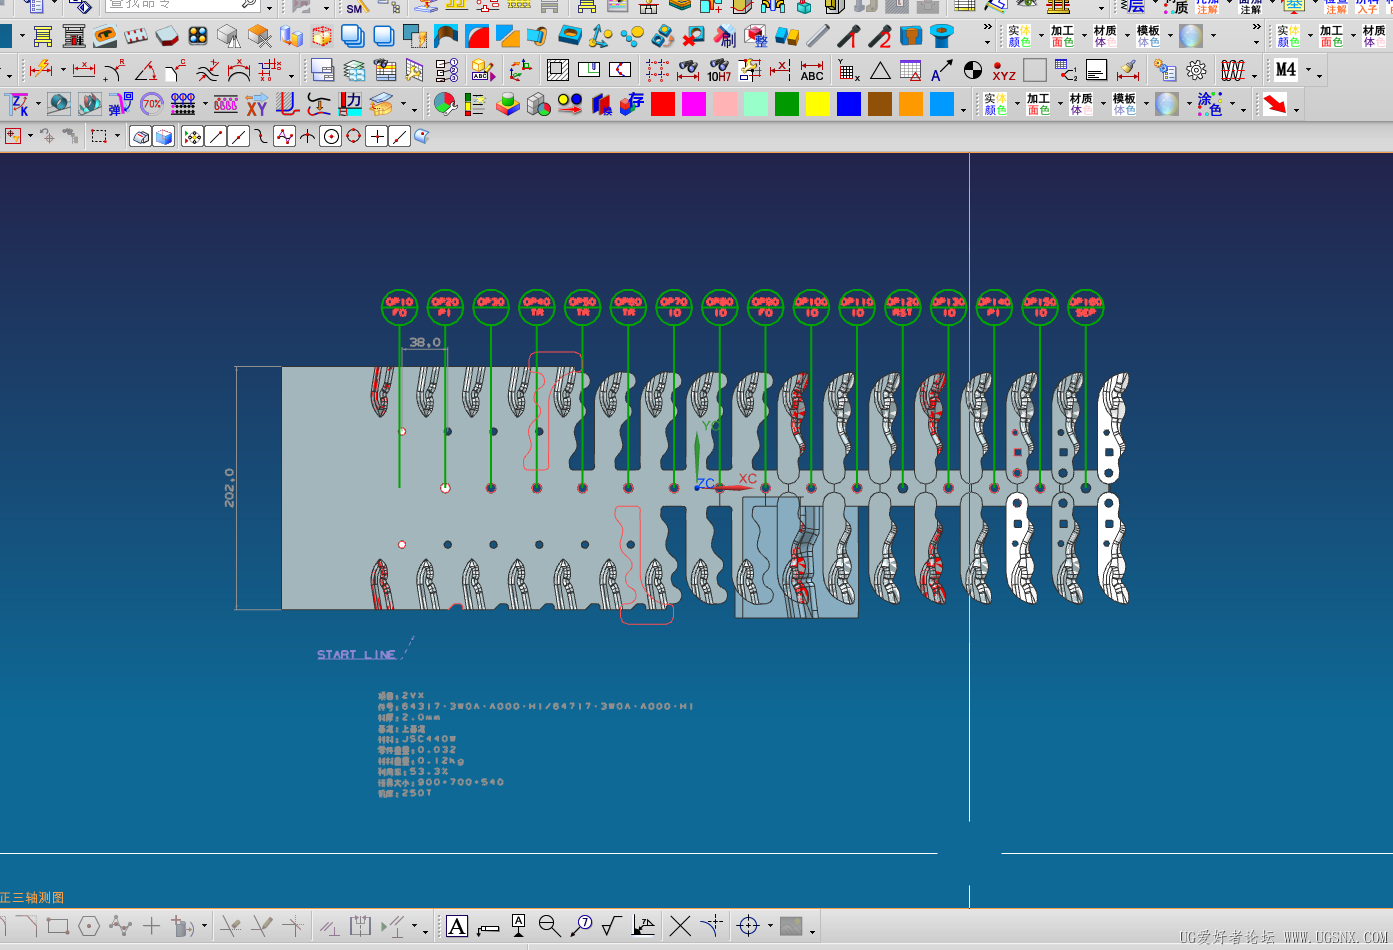This screenshot has width=1393, height=950.
Task: Click the note text 'A' icon
Action: [x=457, y=926]
